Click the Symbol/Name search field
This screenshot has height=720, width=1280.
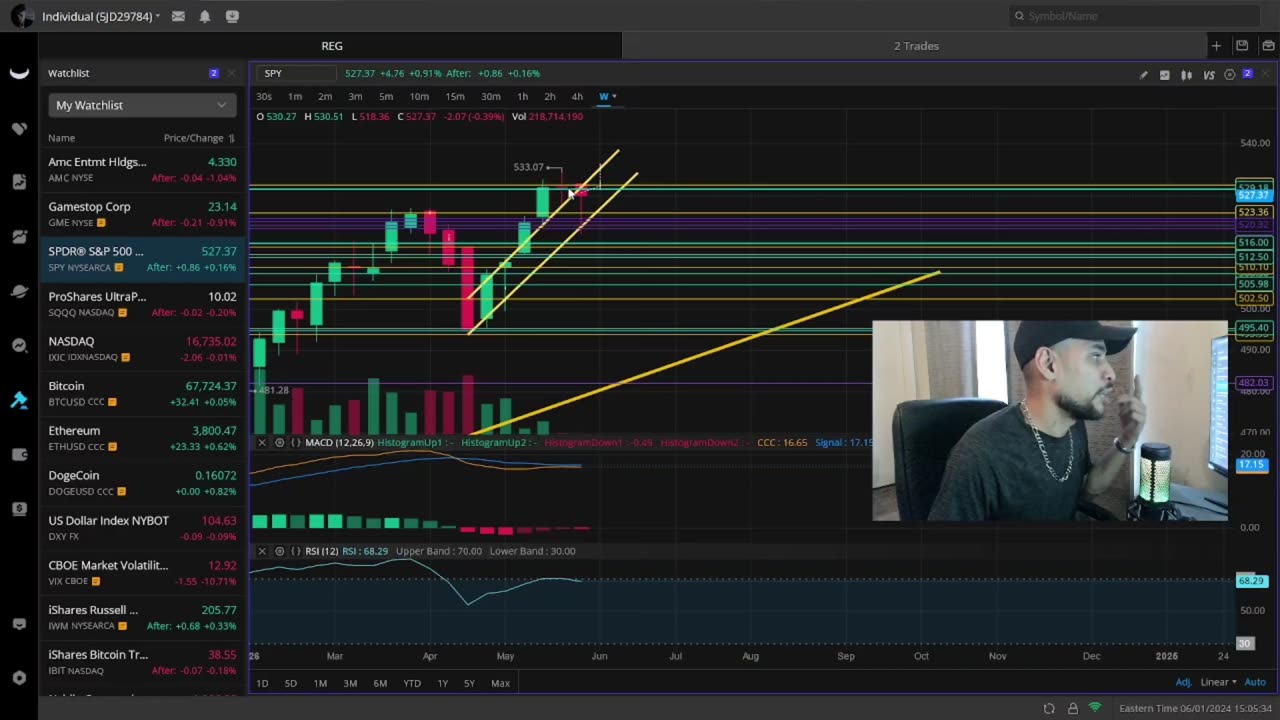pyautogui.click(x=1135, y=16)
